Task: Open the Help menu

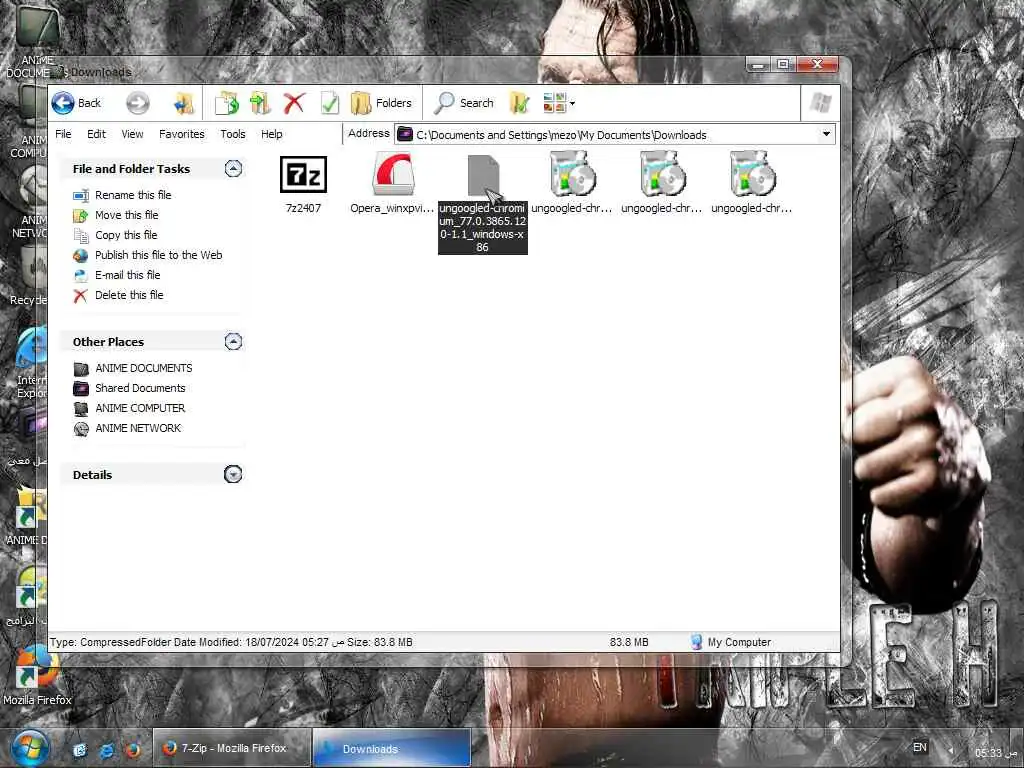Action: coord(272,134)
